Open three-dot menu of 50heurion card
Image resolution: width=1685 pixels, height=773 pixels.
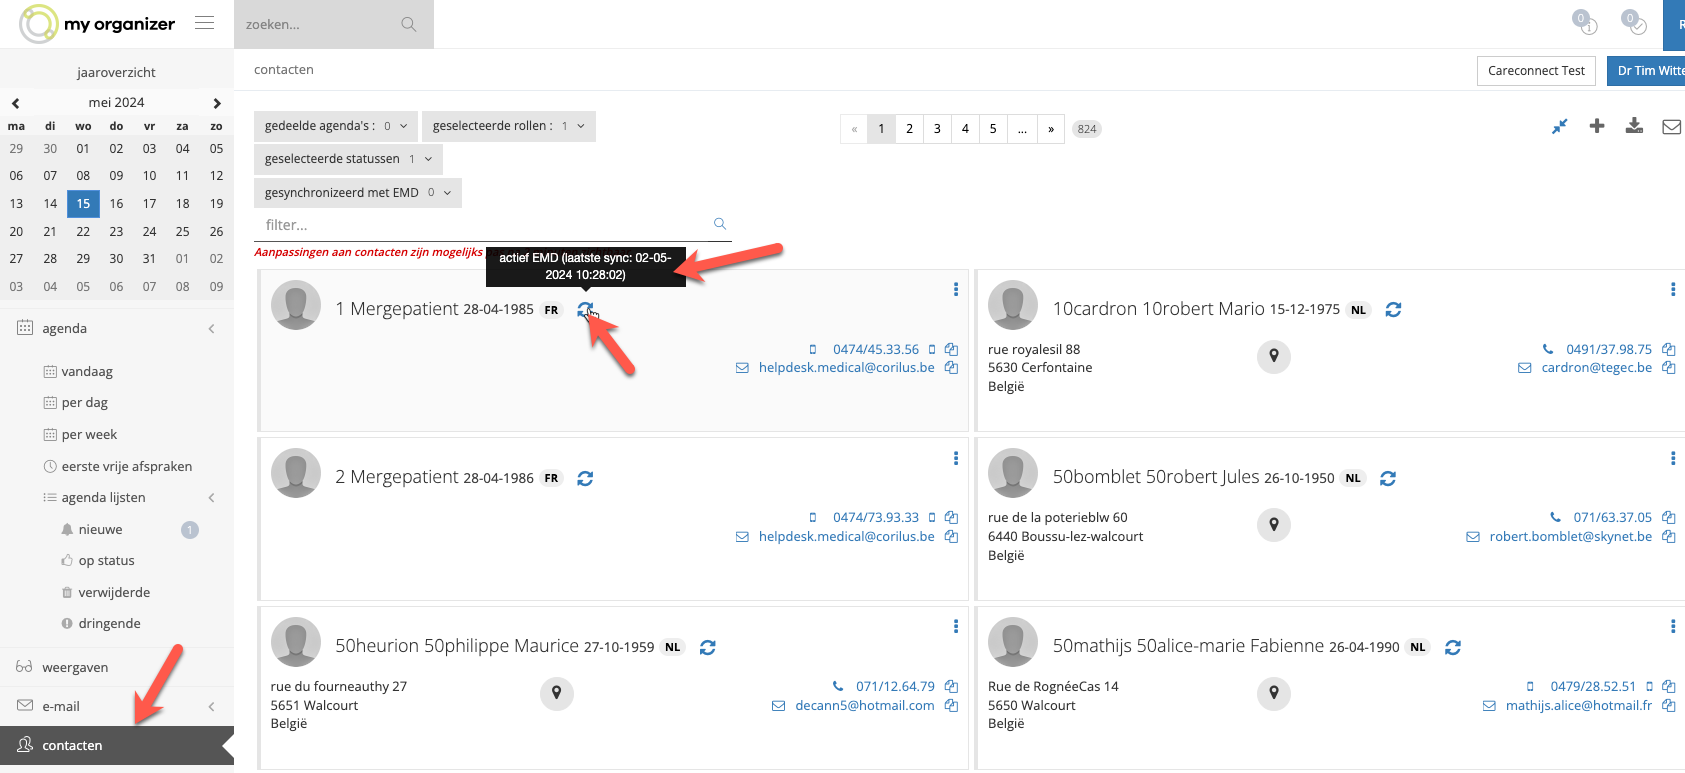(x=956, y=626)
